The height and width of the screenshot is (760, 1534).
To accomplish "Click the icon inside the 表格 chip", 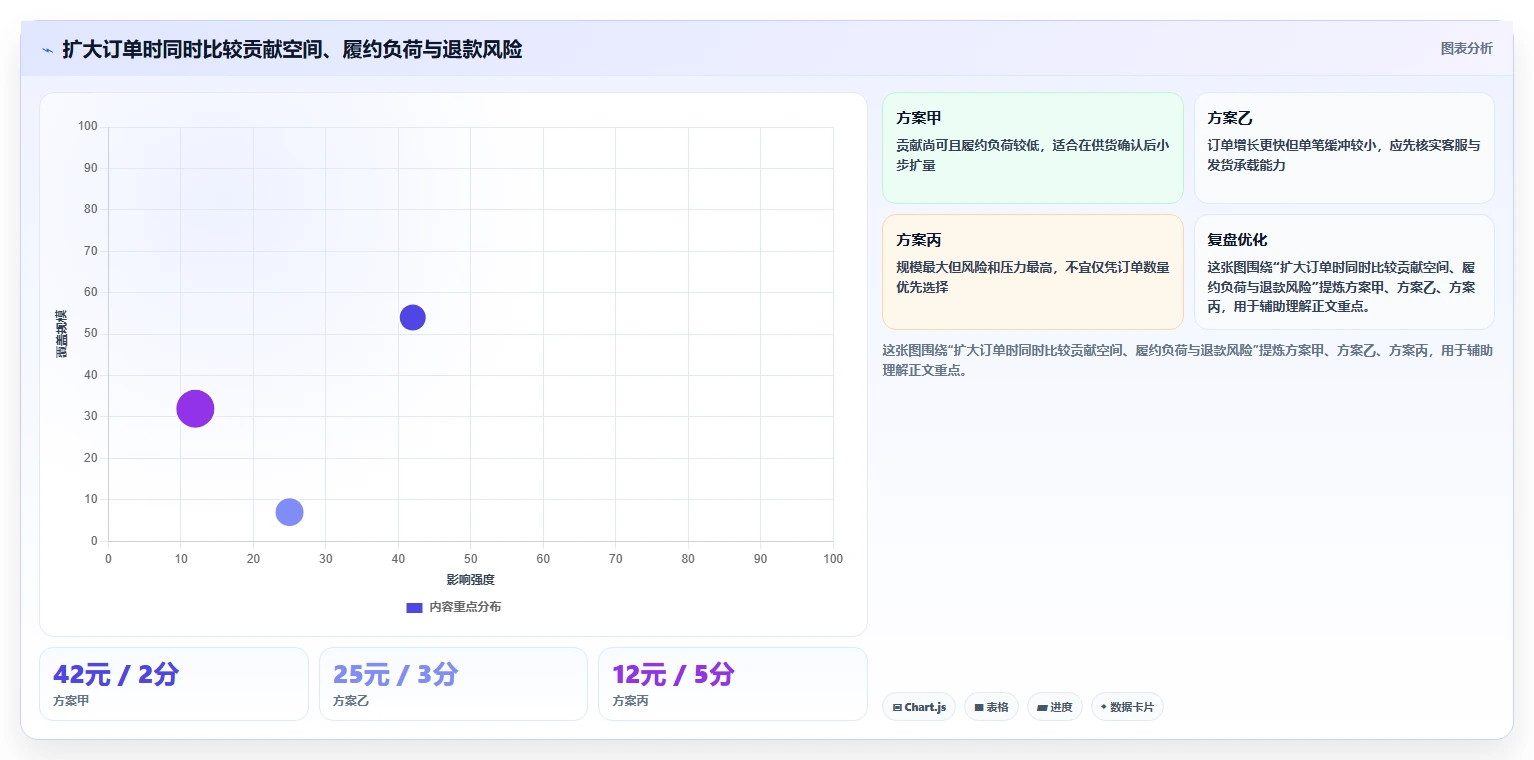I will pyautogui.click(x=979, y=708).
